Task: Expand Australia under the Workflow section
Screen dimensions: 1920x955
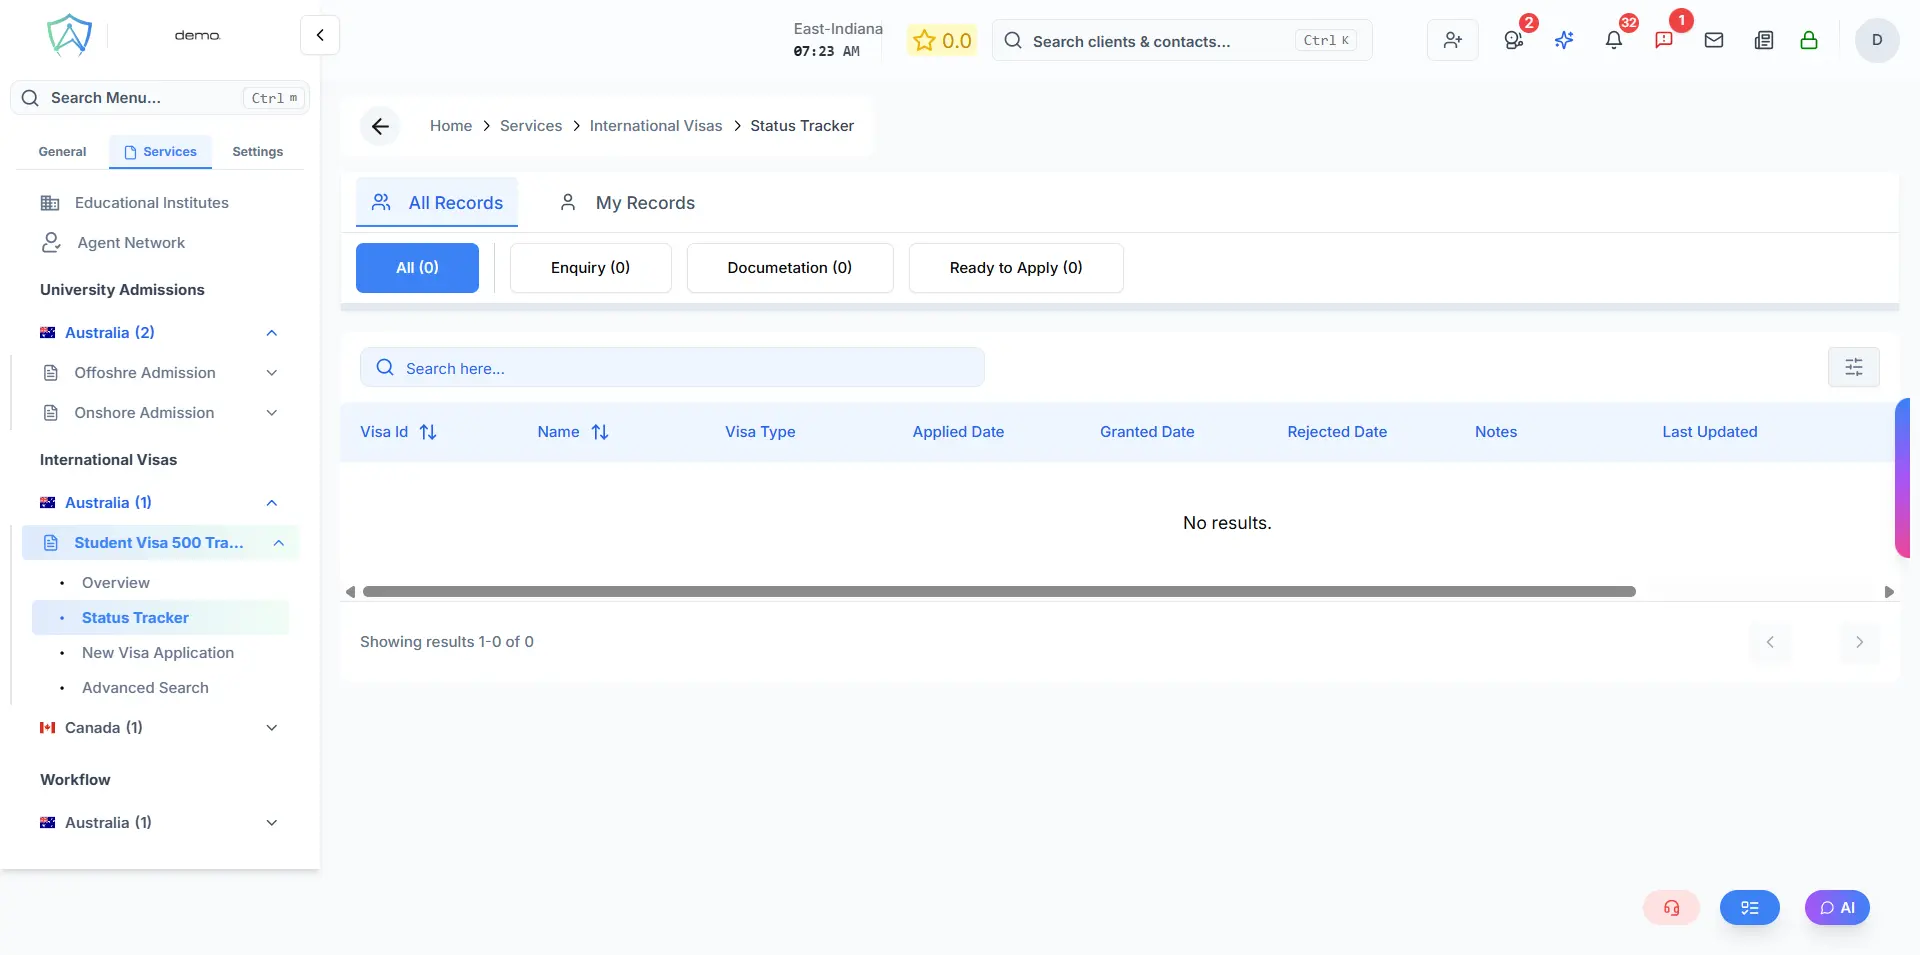Action: point(271,823)
